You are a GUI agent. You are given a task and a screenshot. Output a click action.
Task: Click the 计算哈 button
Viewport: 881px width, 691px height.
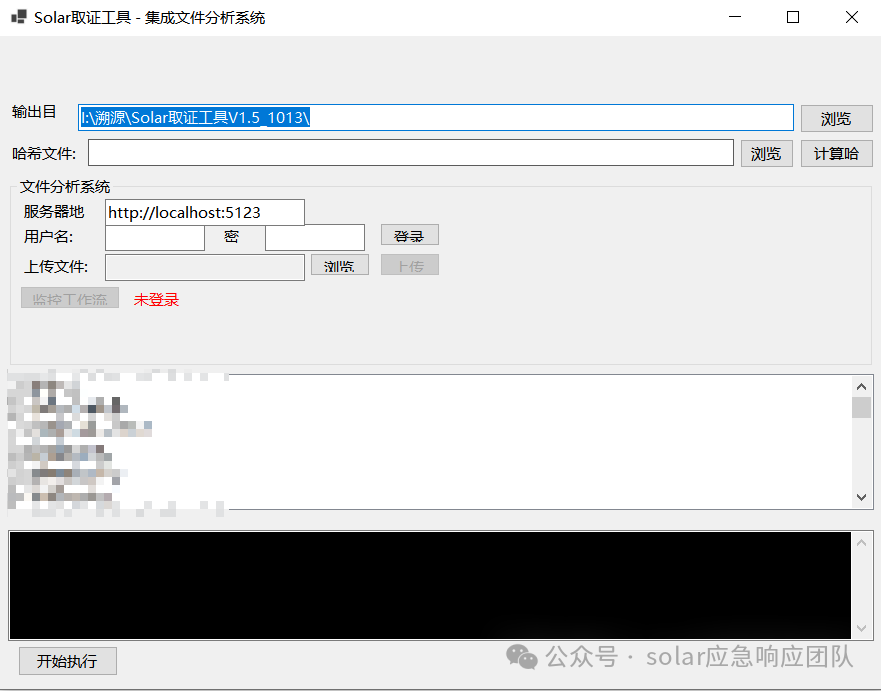[836, 153]
